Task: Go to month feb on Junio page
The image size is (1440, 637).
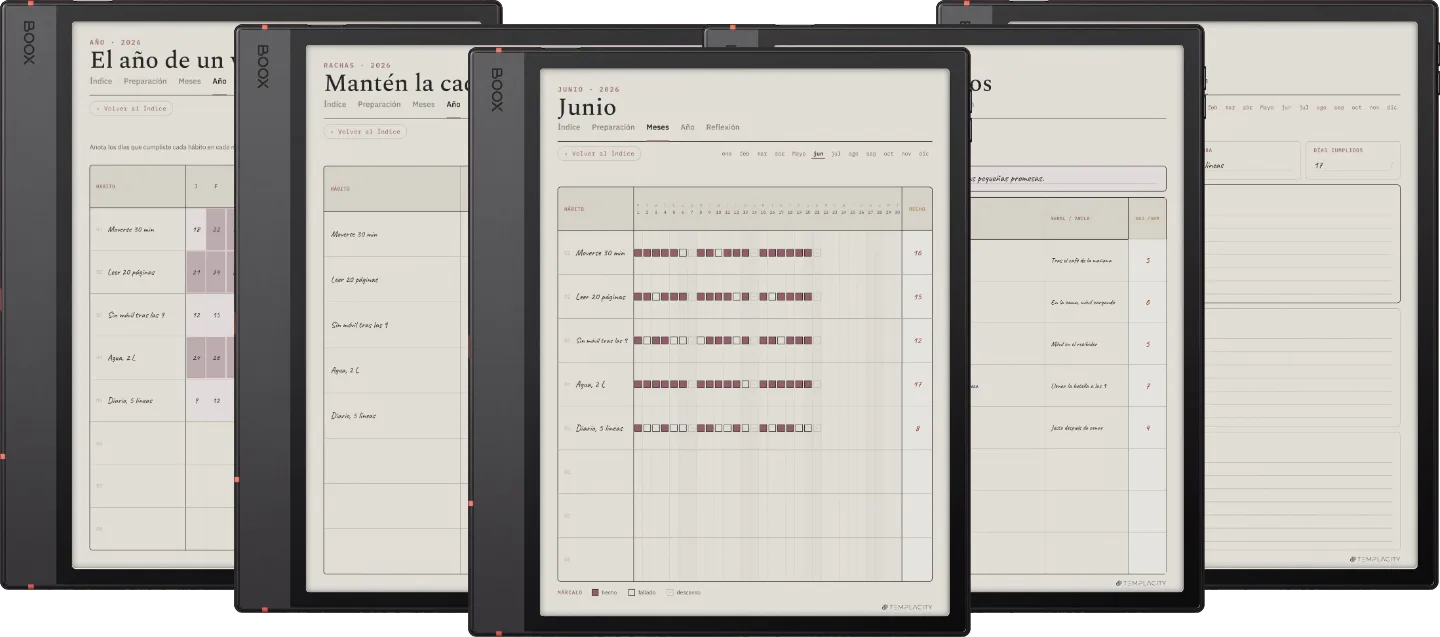Action: tap(744, 154)
